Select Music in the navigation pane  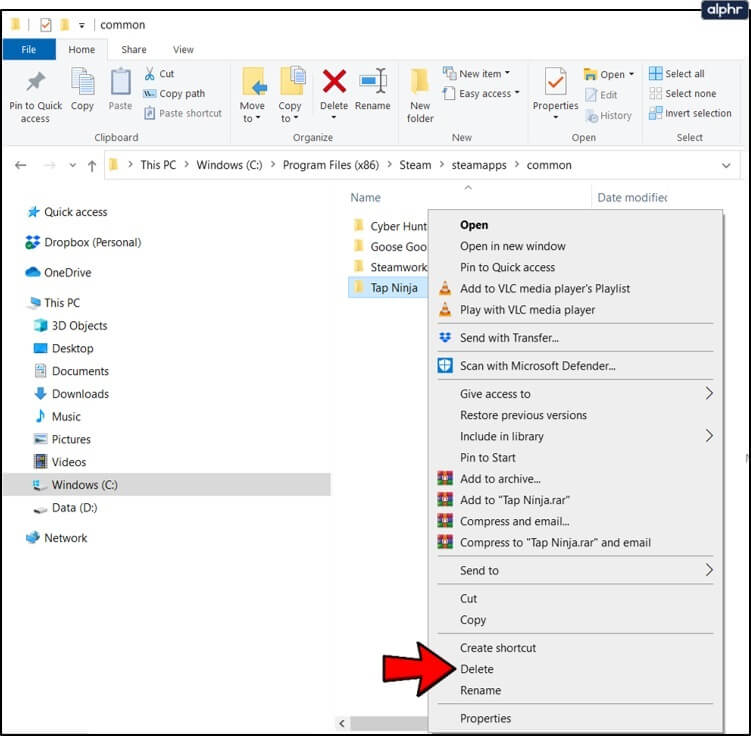(x=57, y=417)
